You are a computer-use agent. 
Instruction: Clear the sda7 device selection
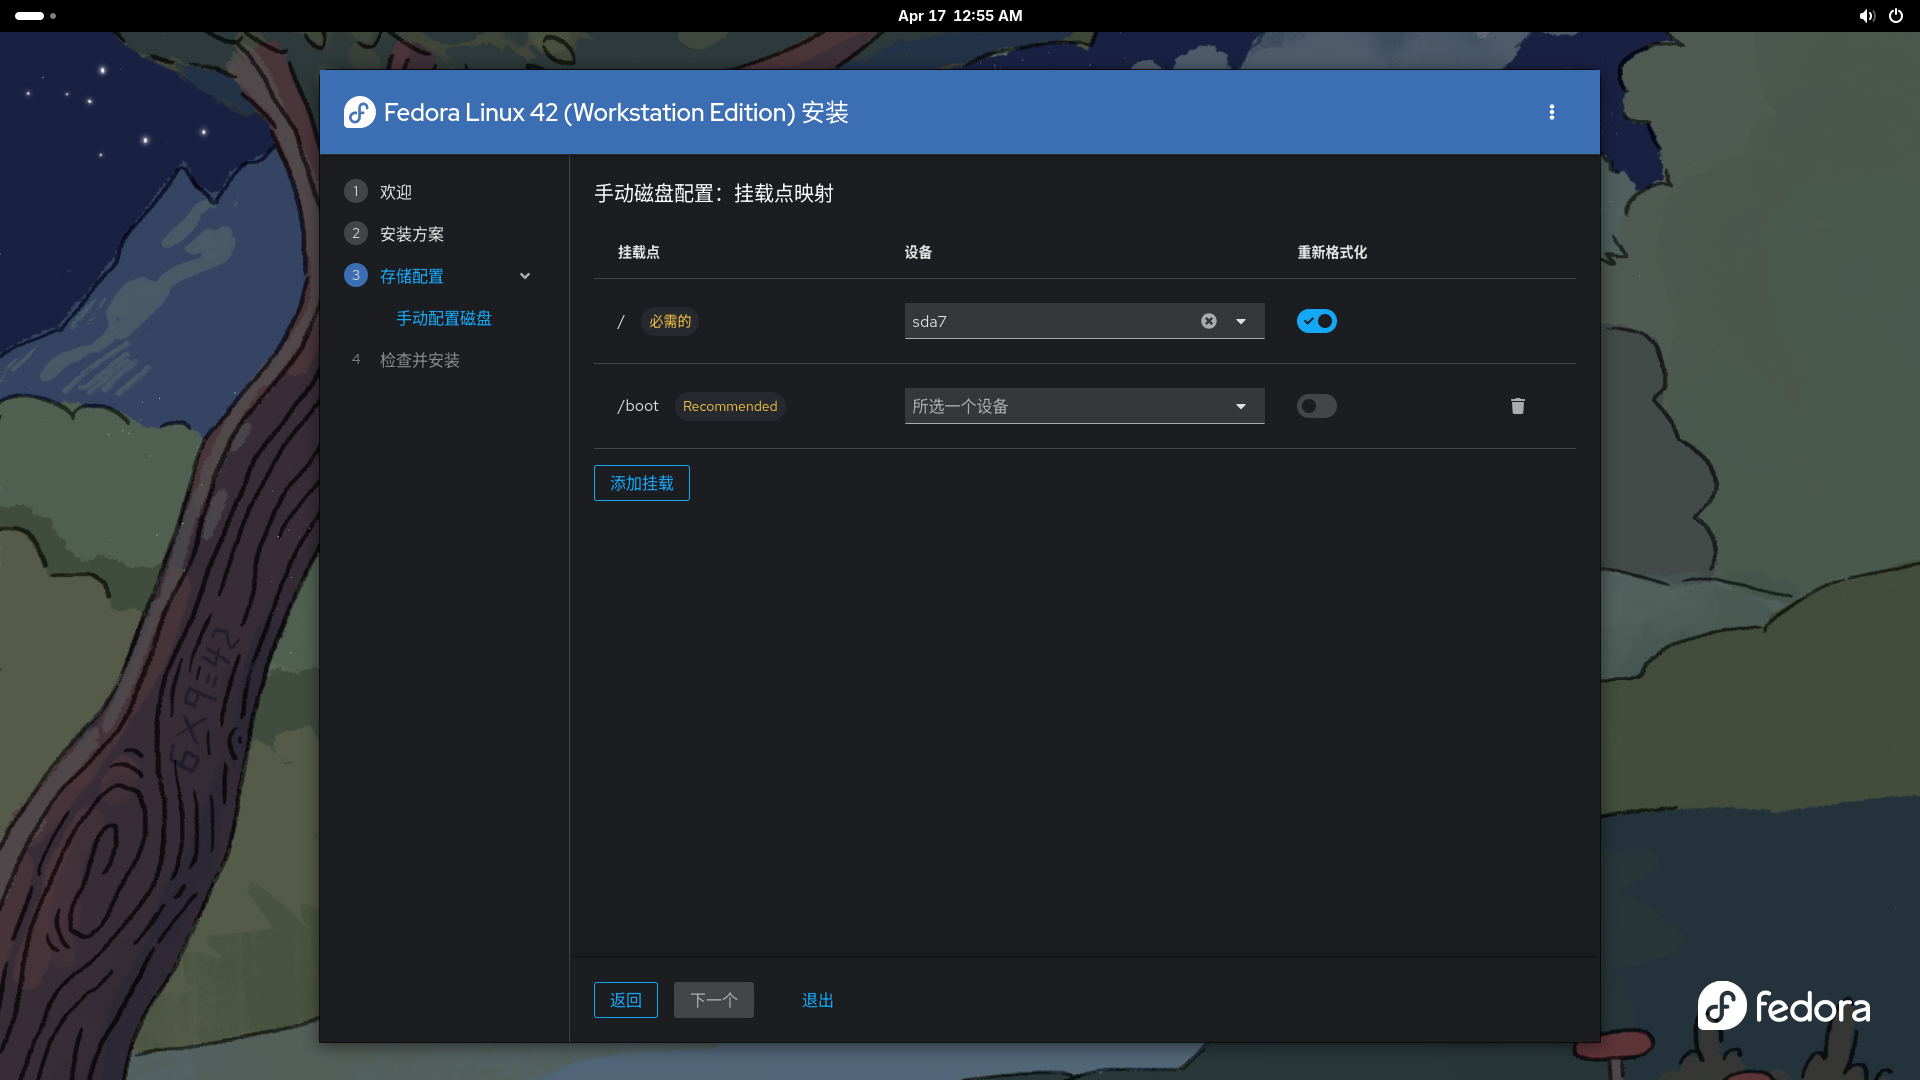1208,321
